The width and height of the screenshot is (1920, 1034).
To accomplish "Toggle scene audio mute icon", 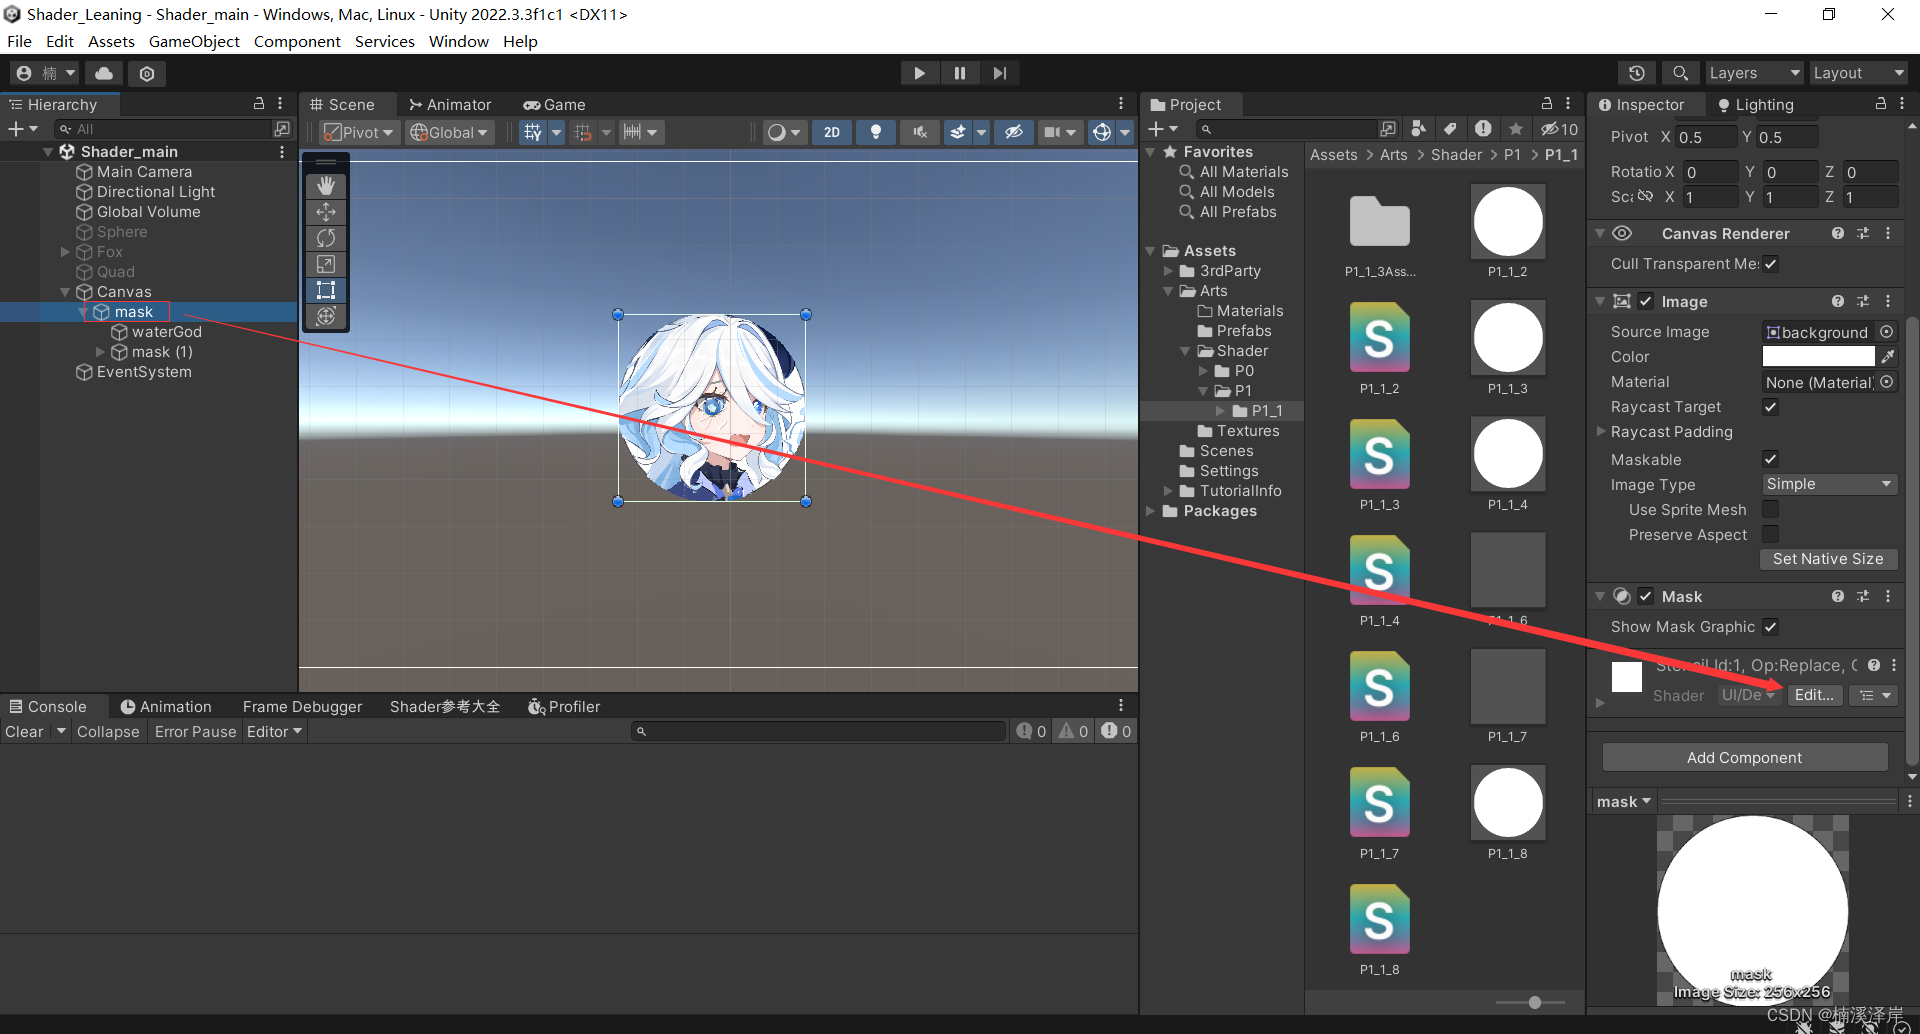I will pos(920,132).
